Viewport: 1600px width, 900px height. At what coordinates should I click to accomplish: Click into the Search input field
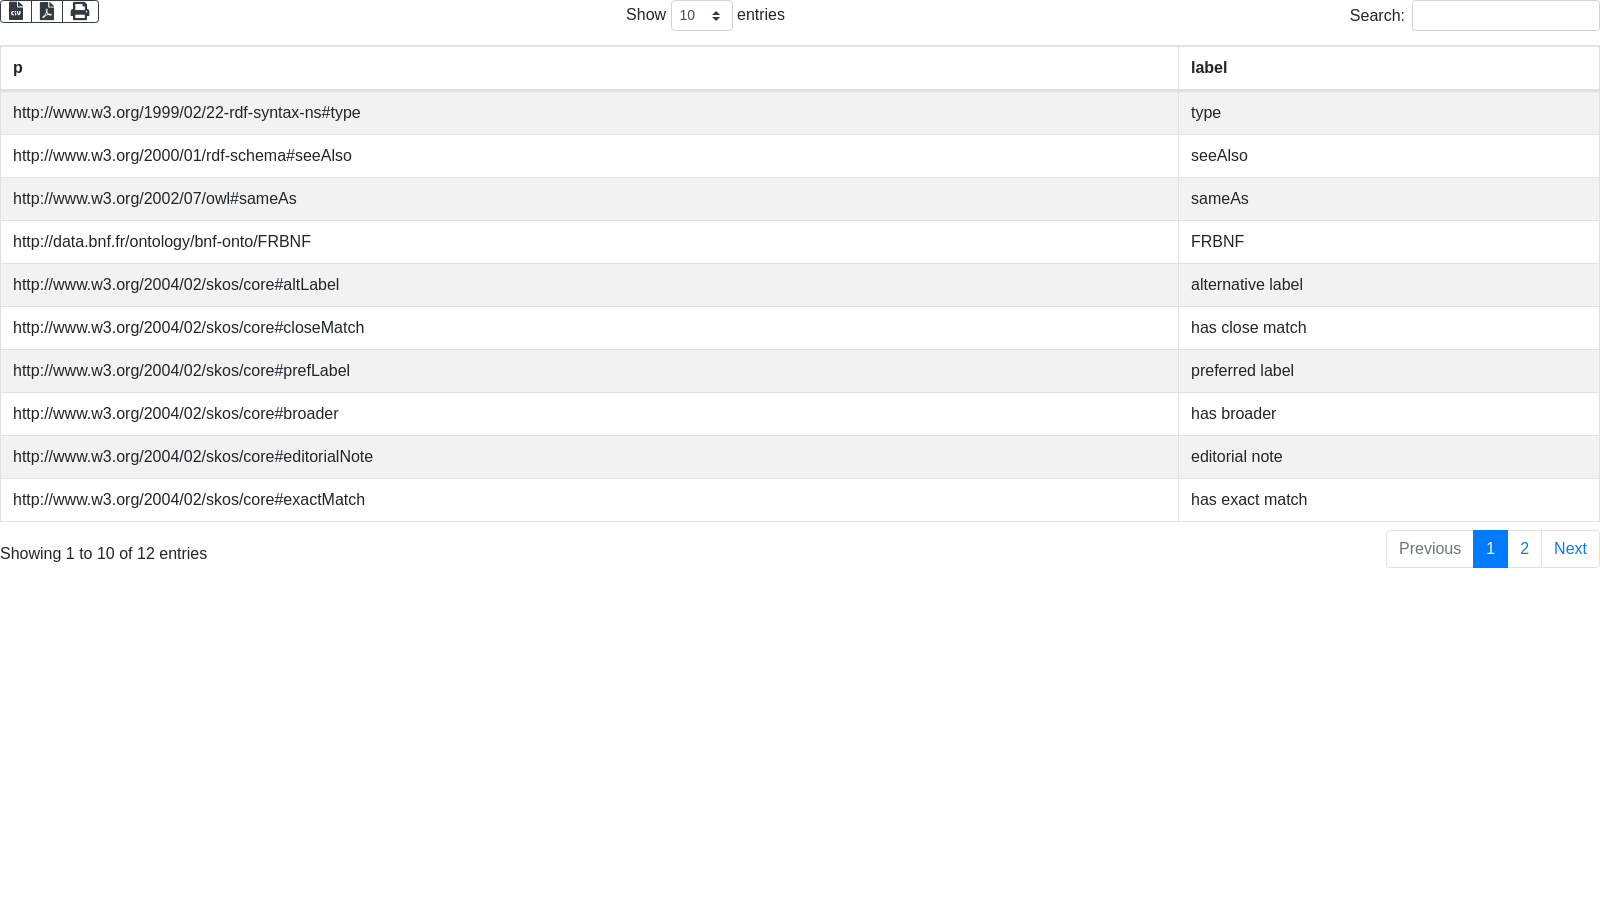coord(1504,16)
